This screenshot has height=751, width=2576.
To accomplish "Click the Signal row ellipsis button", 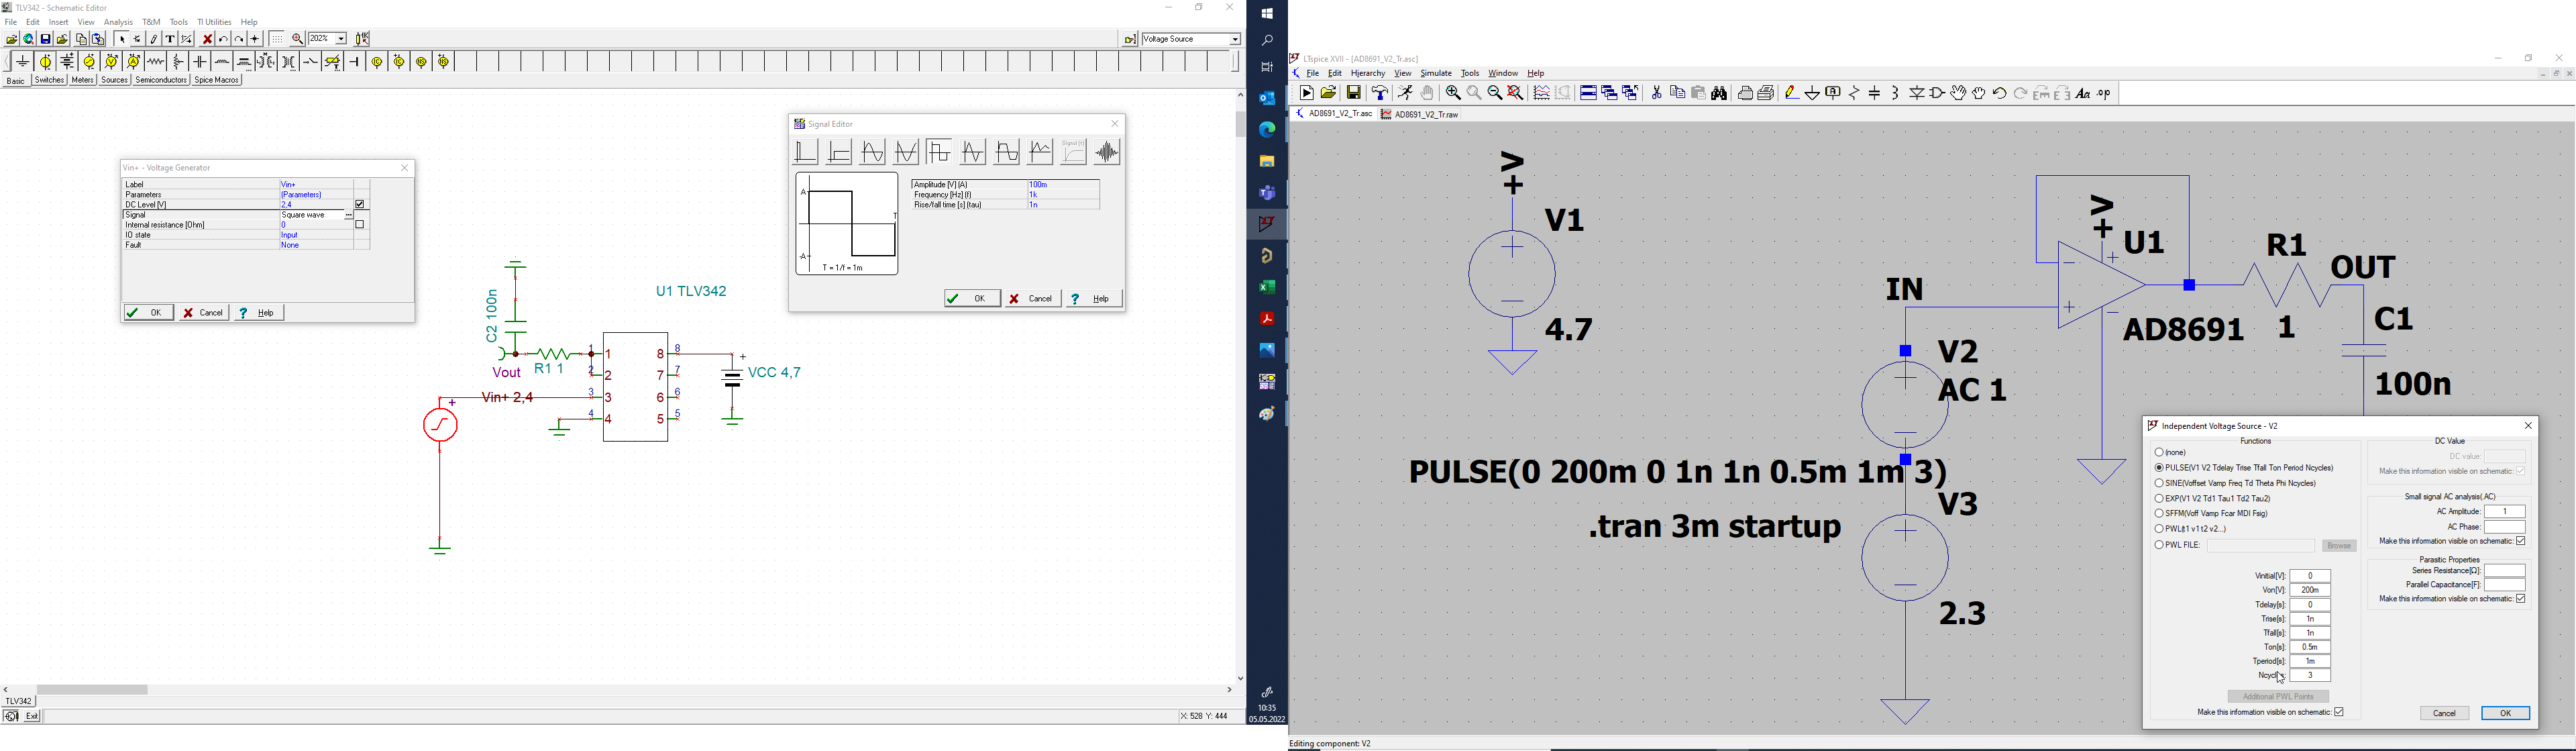I will [x=348, y=215].
